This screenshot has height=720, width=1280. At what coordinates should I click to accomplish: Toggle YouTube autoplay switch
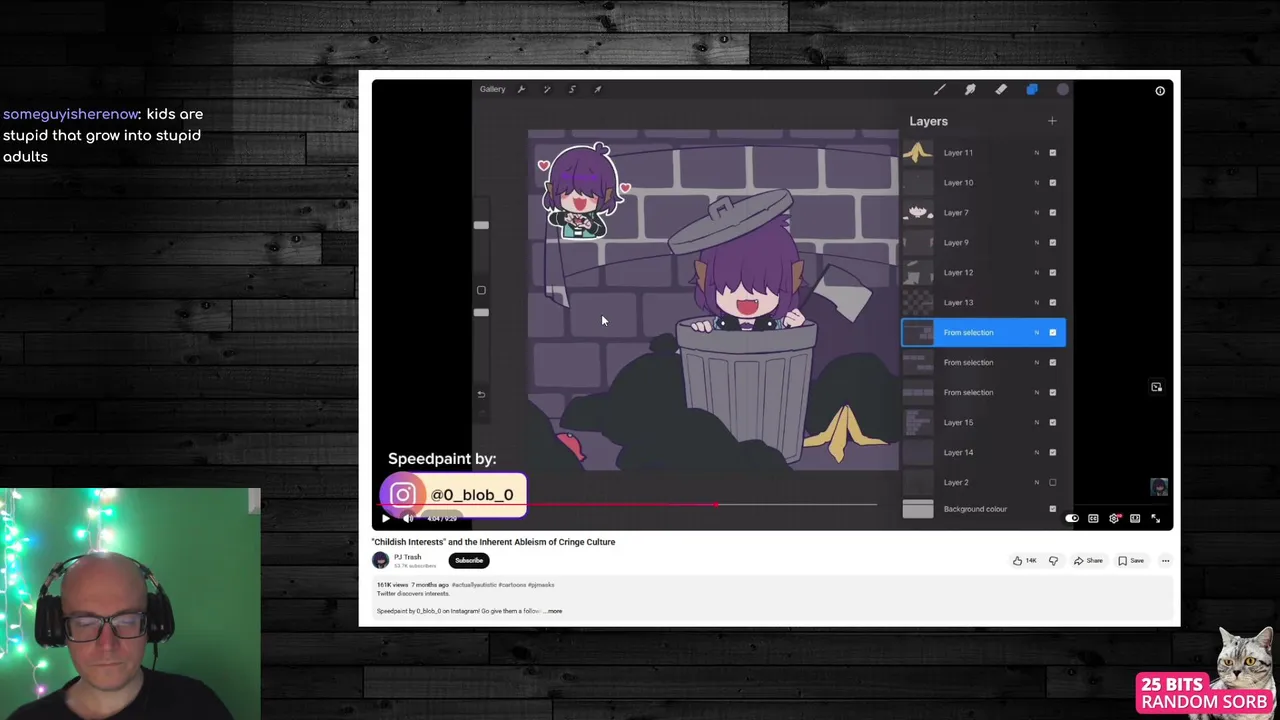1072,518
